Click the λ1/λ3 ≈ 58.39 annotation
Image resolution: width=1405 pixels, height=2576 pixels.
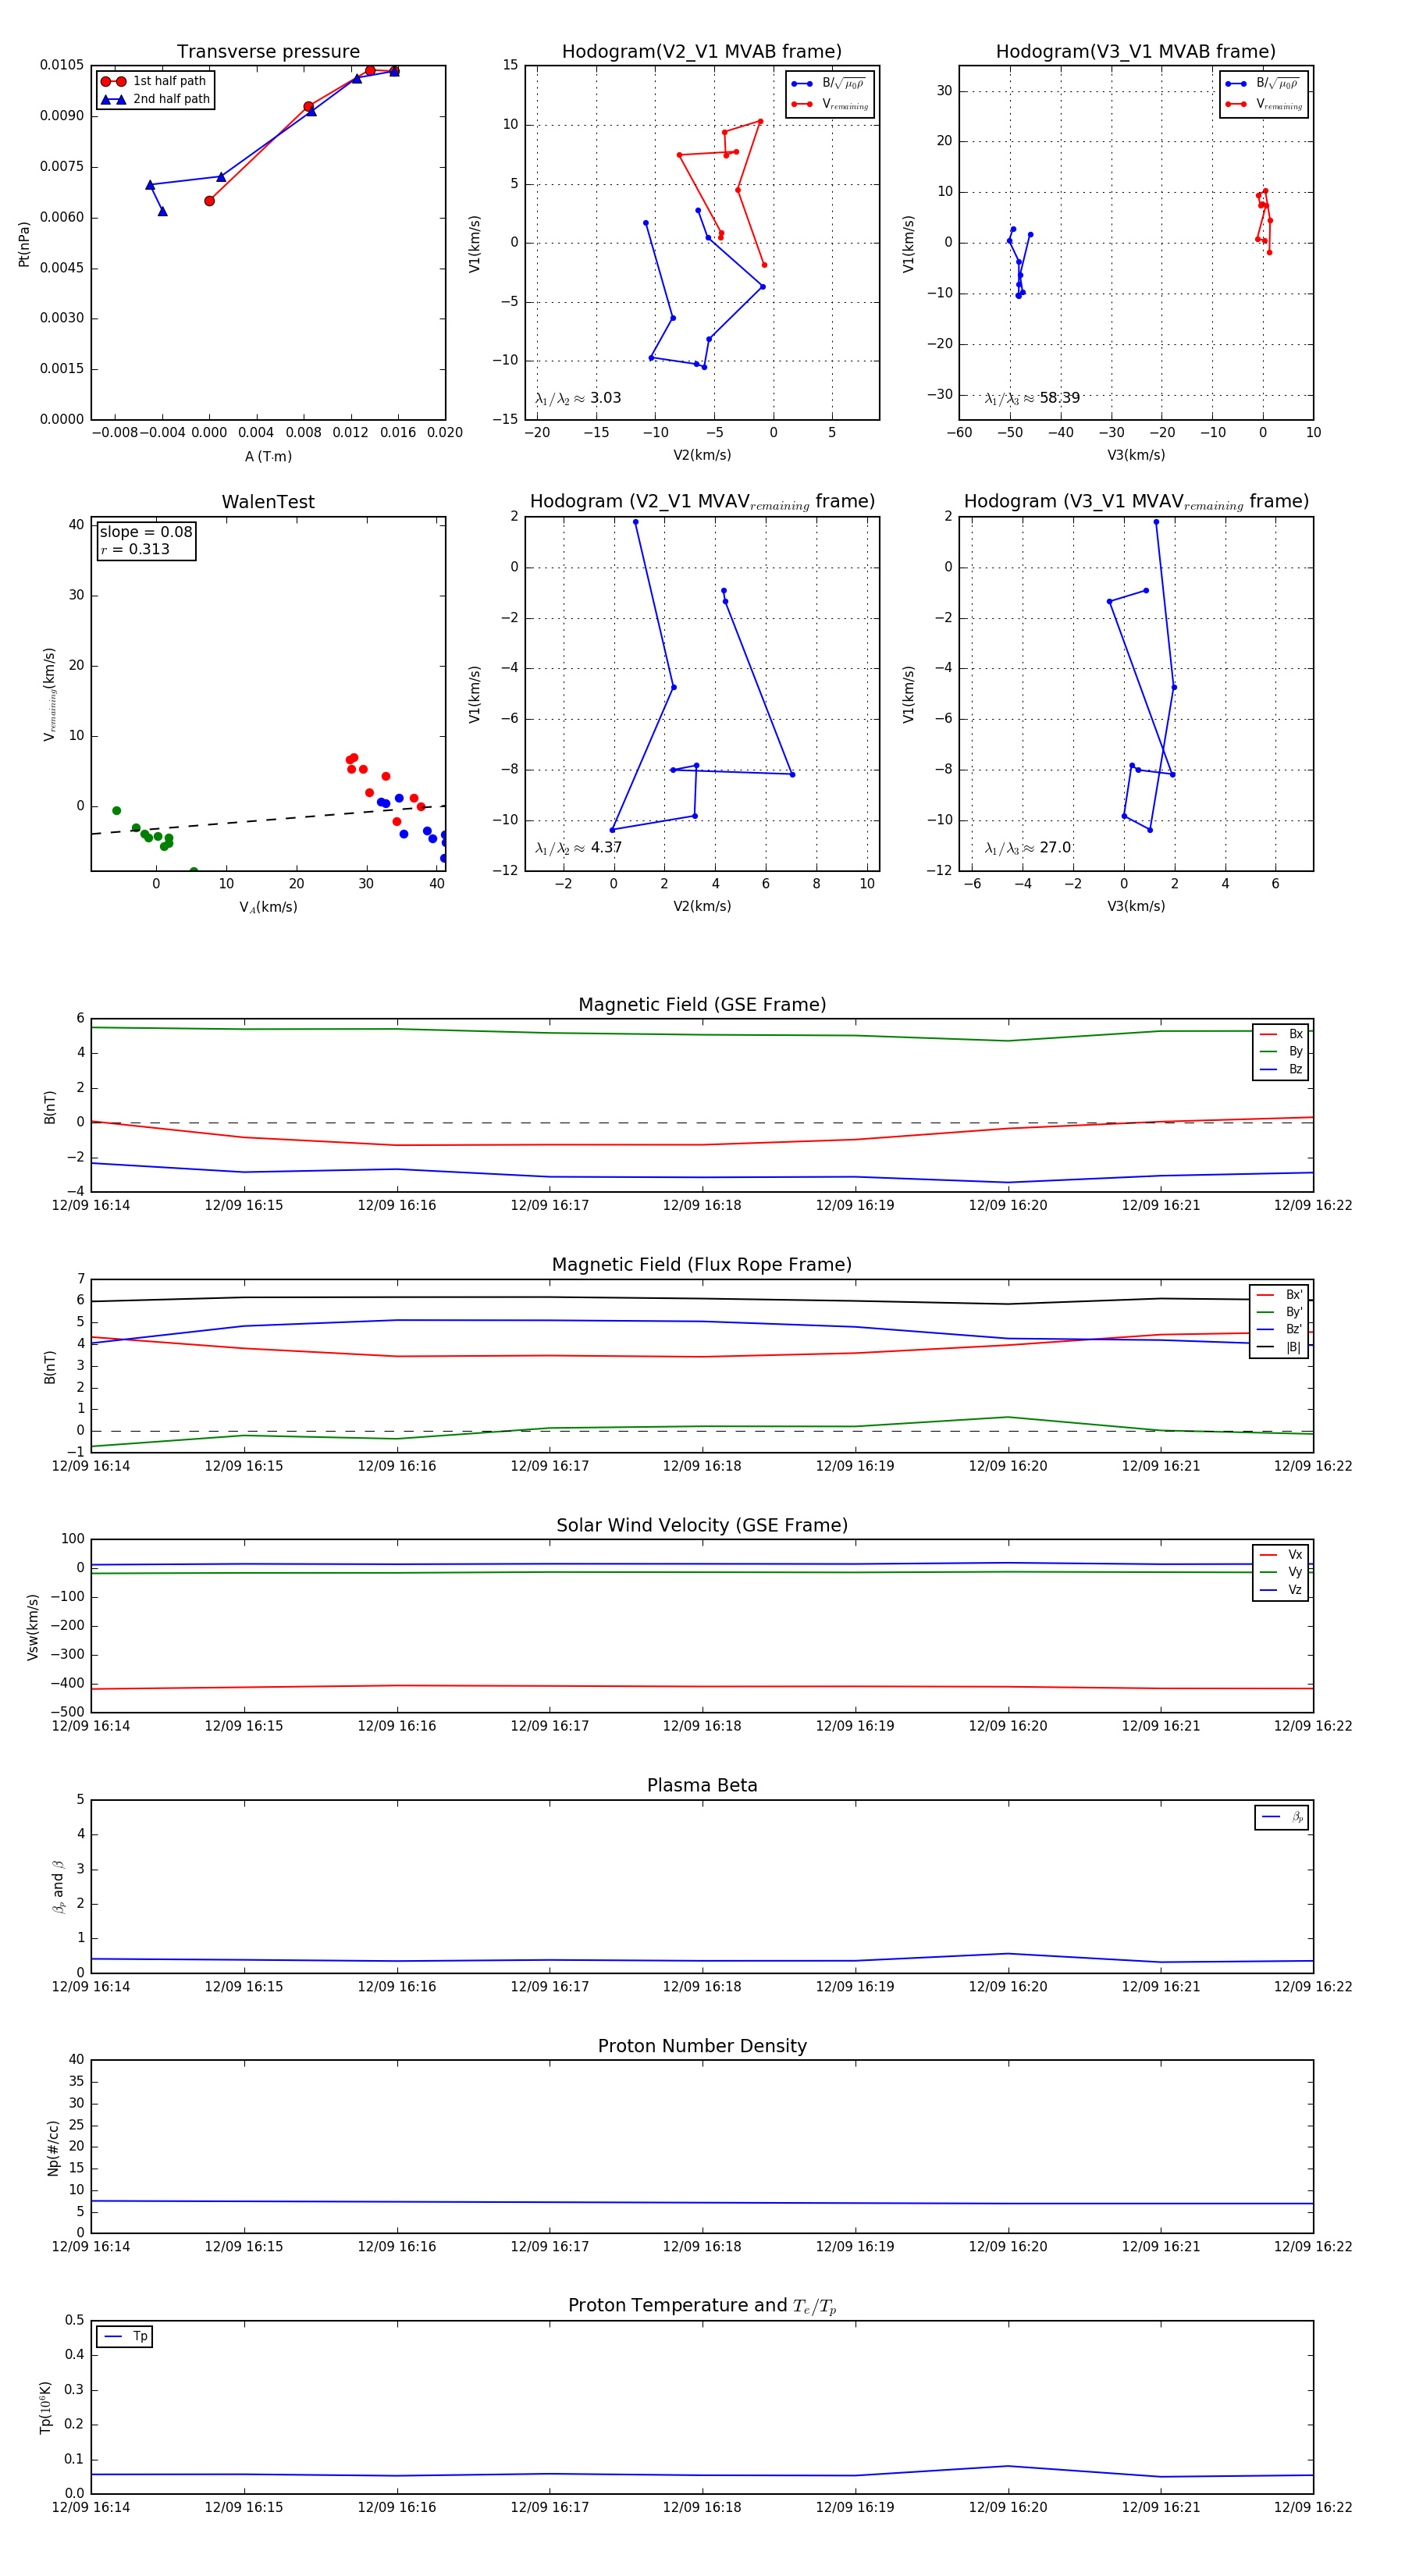coord(1032,398)
